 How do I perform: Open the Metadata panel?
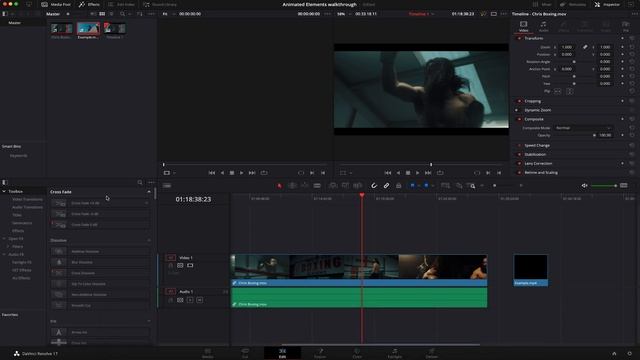[x=573, y=4]
